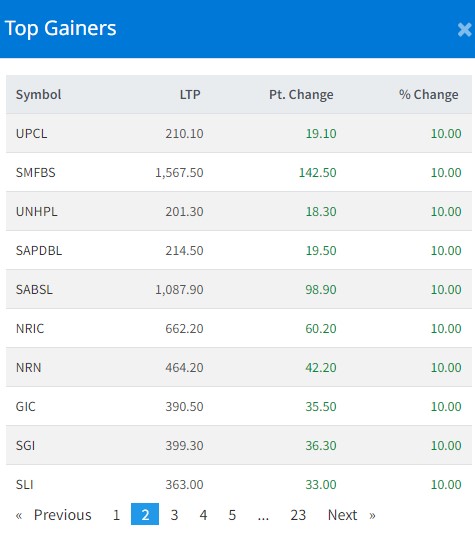Viewport: 475px width, 552px height.
Task: Select the SLI symbol entry
Action: tap(24, 485)
